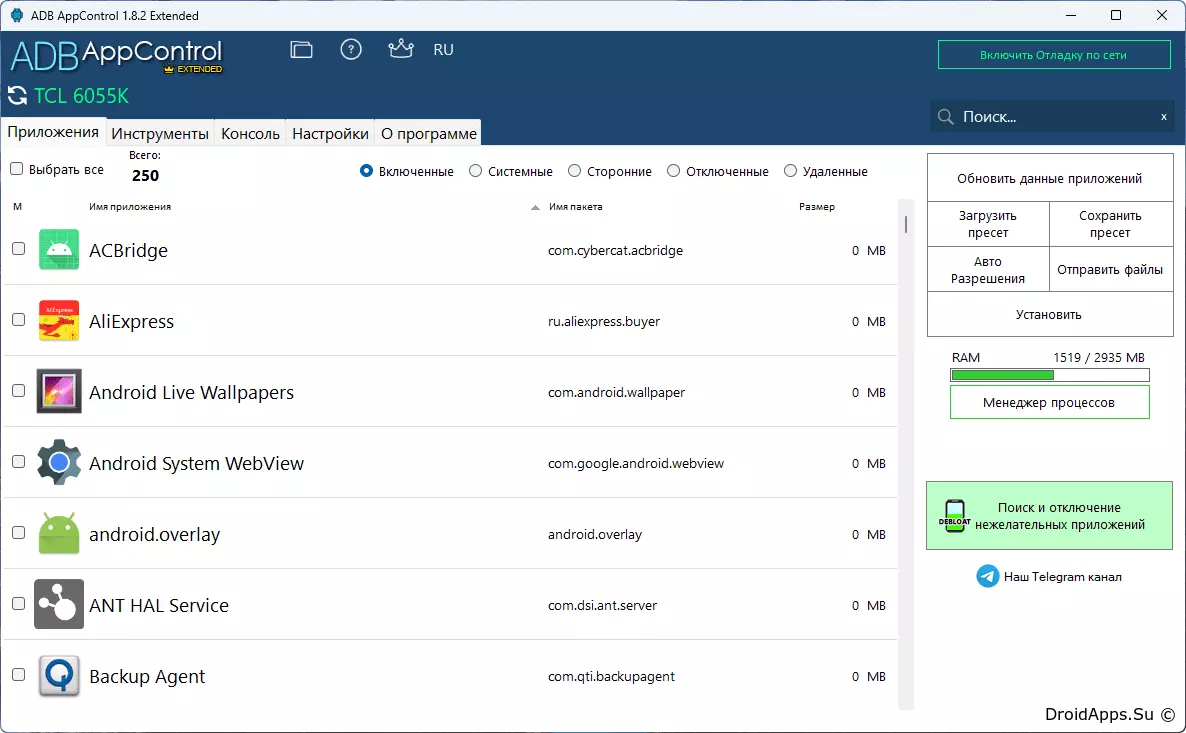Open the Приложения tab

(x=53, y=132)
